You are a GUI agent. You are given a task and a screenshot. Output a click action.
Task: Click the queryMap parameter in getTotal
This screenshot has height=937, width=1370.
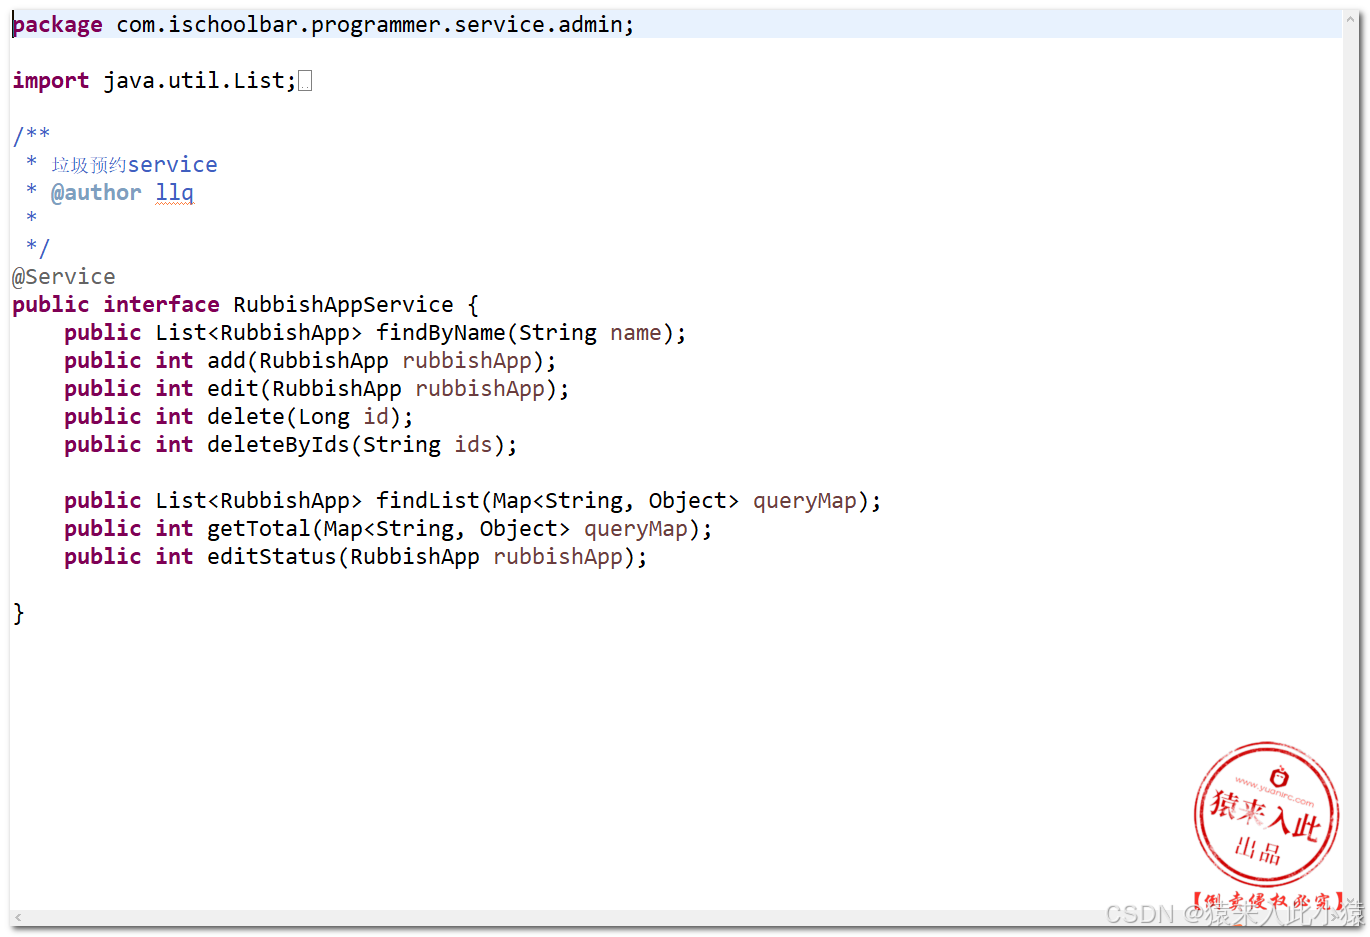(636, 529)
